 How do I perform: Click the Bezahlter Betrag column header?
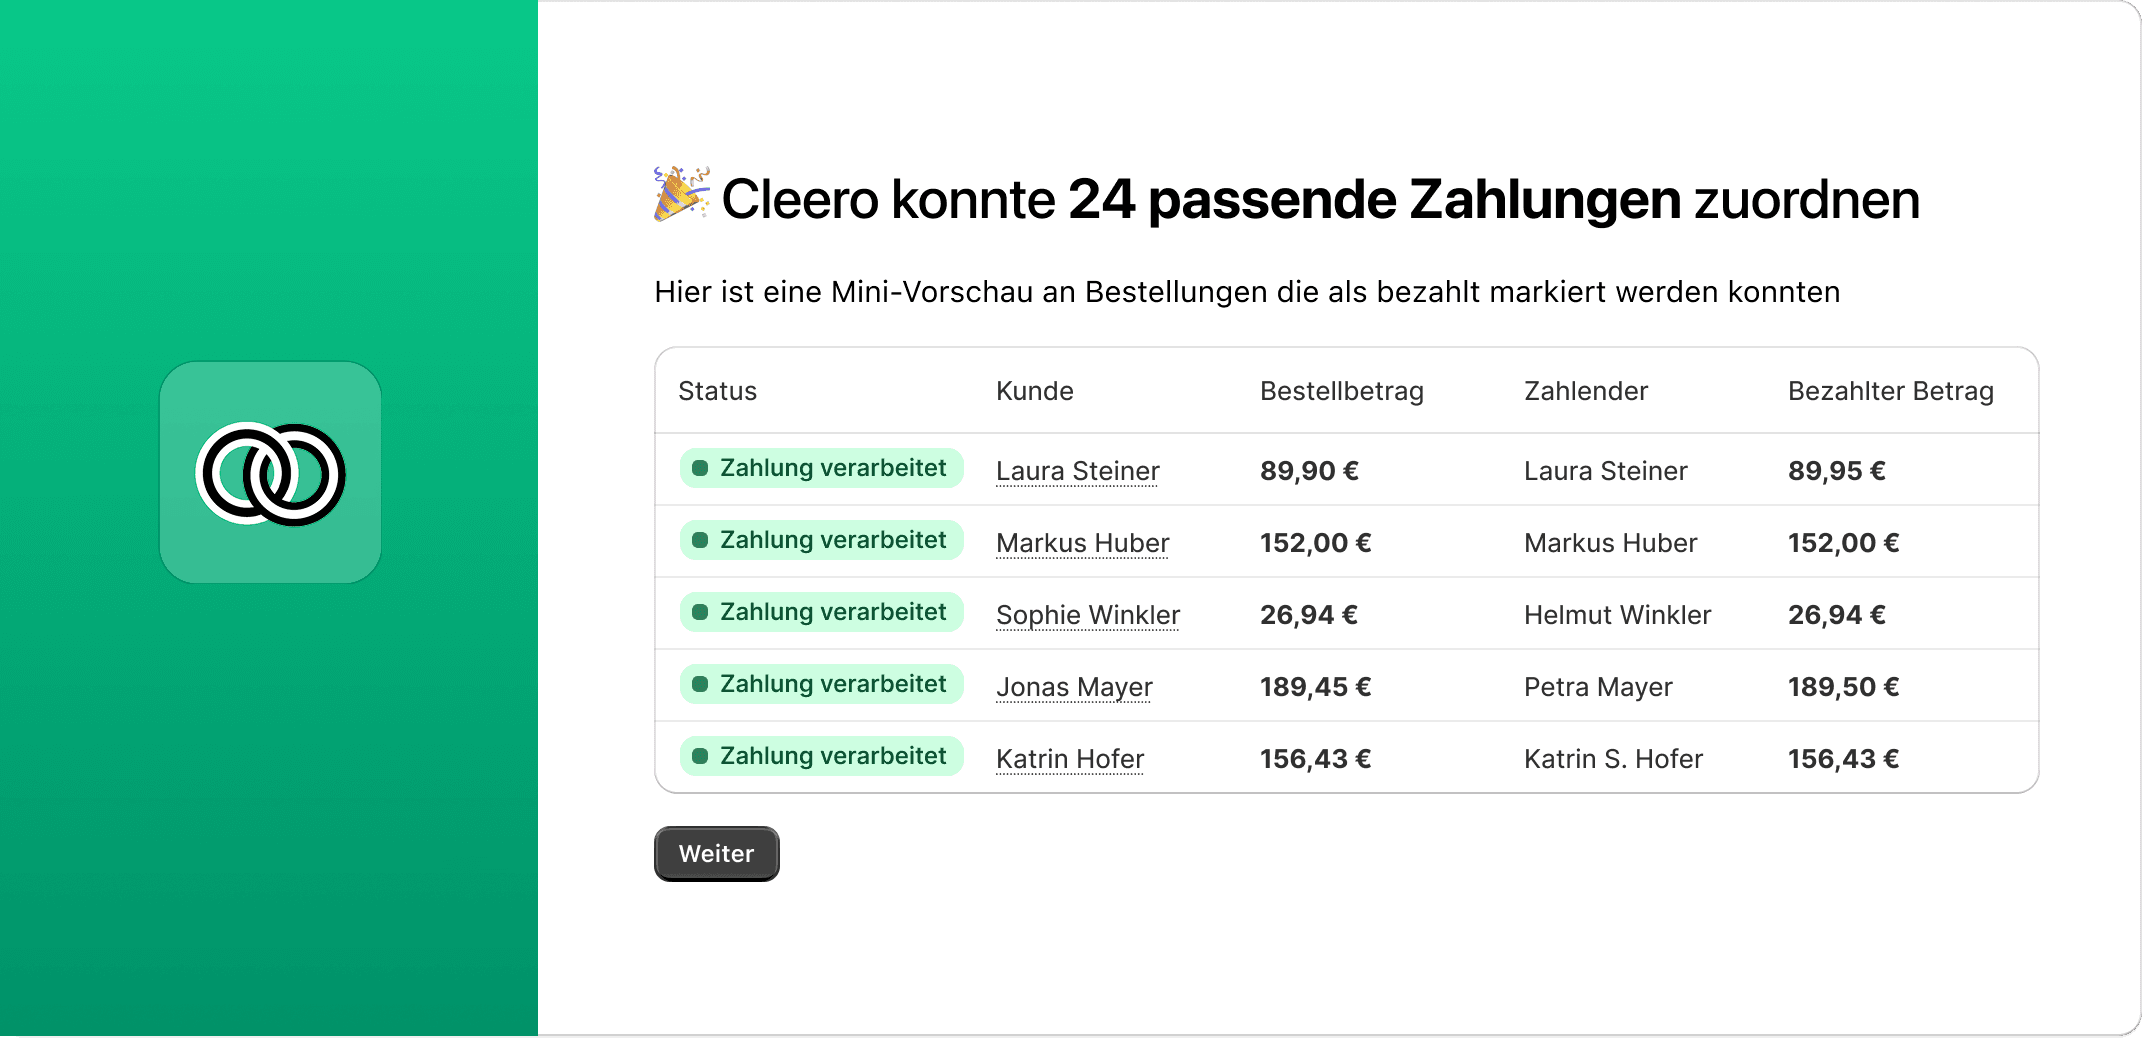click(x=1891, y=391)
